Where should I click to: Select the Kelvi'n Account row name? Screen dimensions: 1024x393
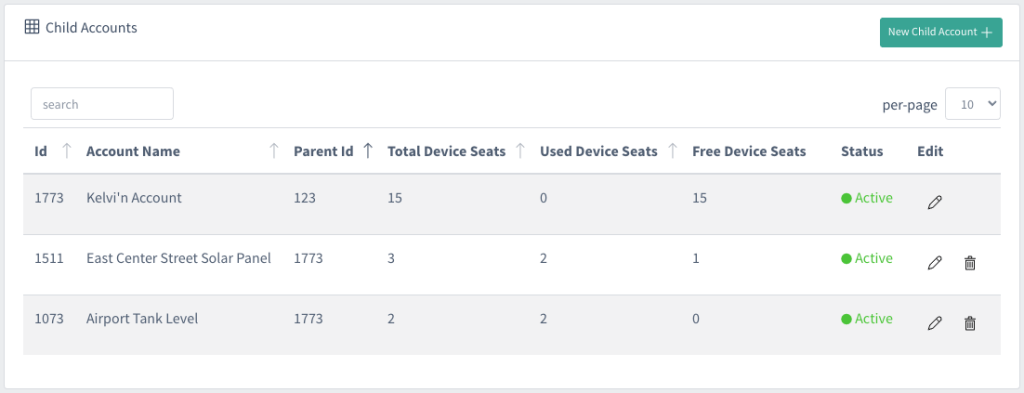134,198
